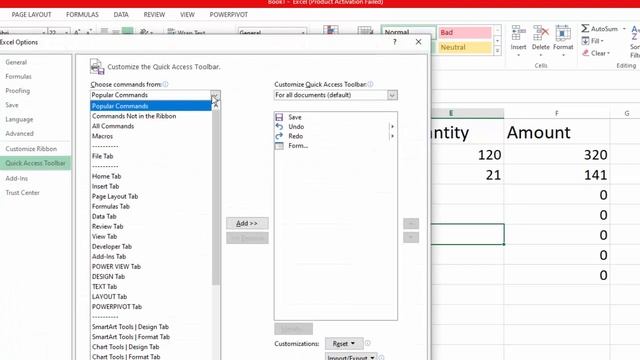This screenshot has height=360, width=640.
Task: Choose File Tab in dropdown list
Action: pos(151,156)
